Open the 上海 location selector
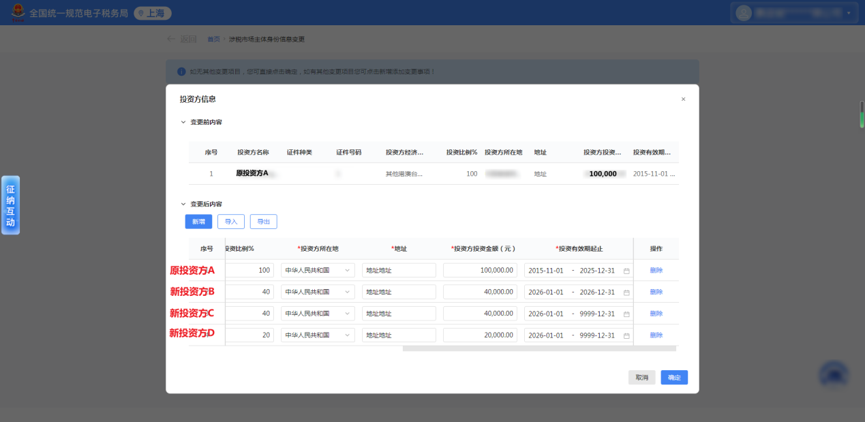The image size is (865, 422). point(153,13)
